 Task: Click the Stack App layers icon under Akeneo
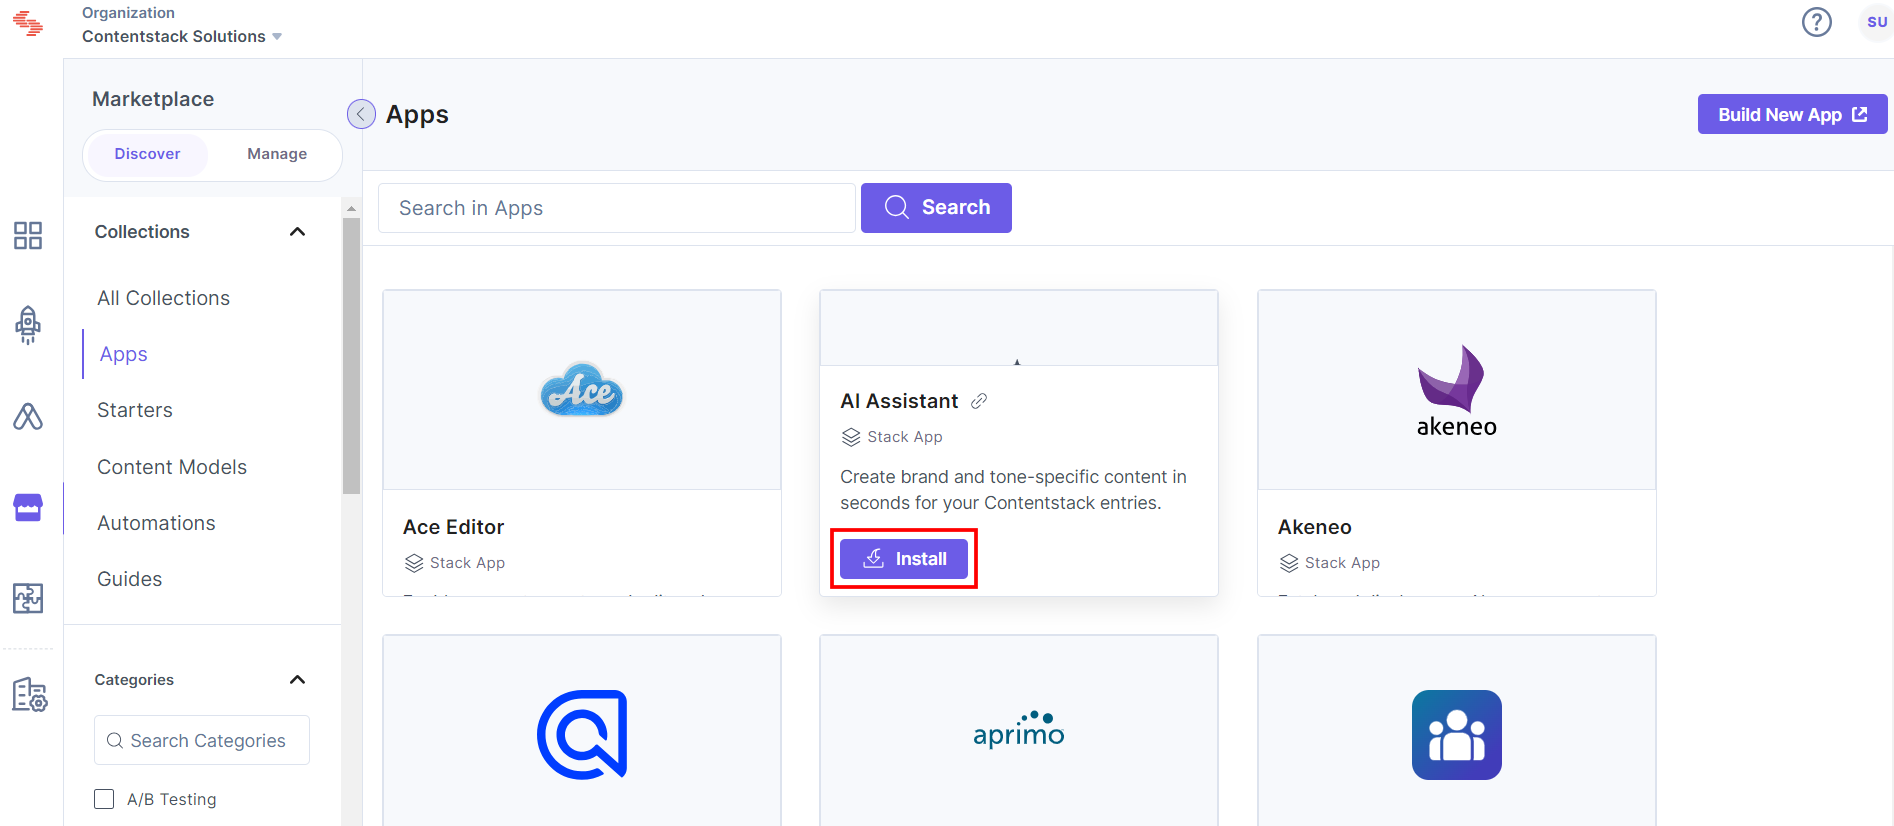pyautogui.click(x=1289, y=563)
